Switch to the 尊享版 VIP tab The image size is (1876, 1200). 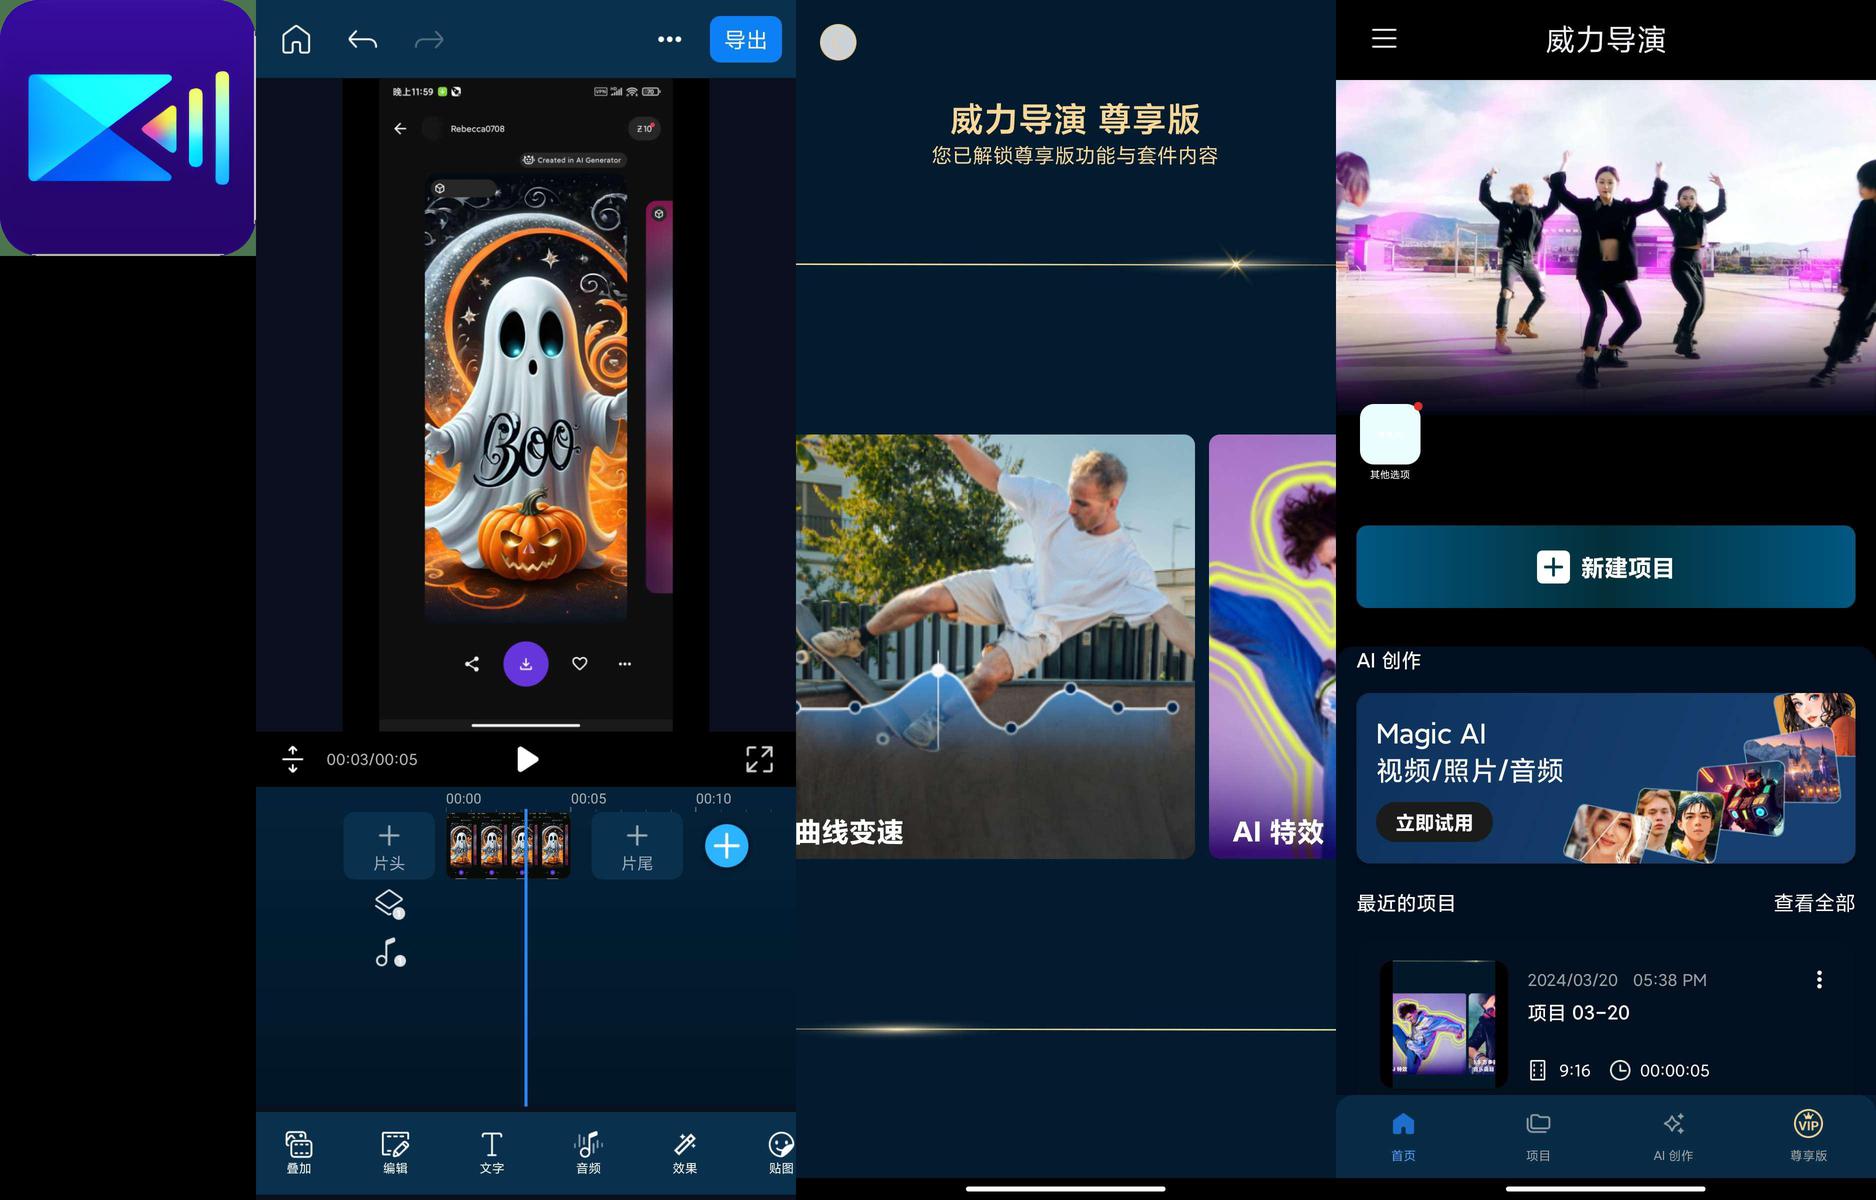tap(1808, 1136)
